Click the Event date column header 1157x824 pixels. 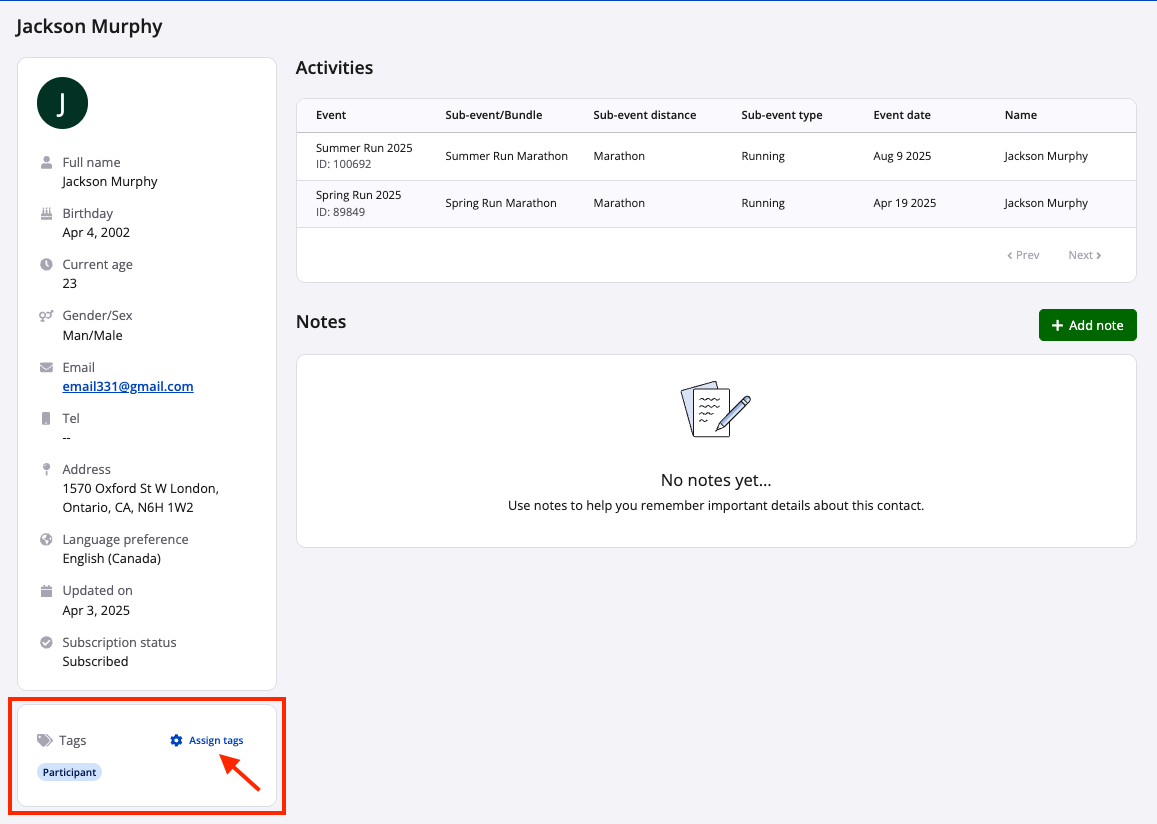[901, 115]
